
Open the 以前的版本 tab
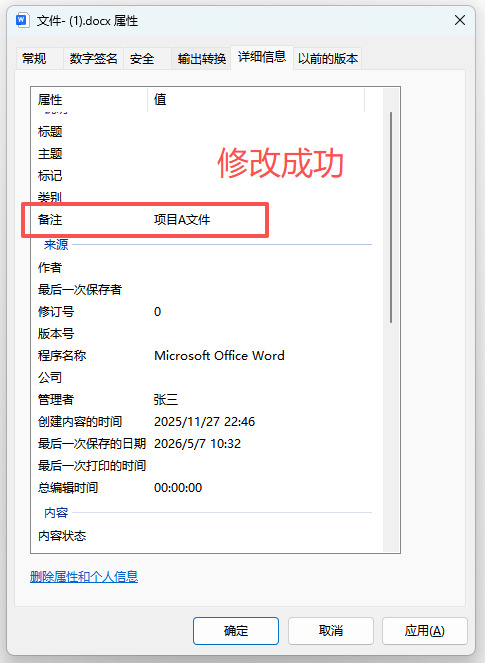[328, 58]
